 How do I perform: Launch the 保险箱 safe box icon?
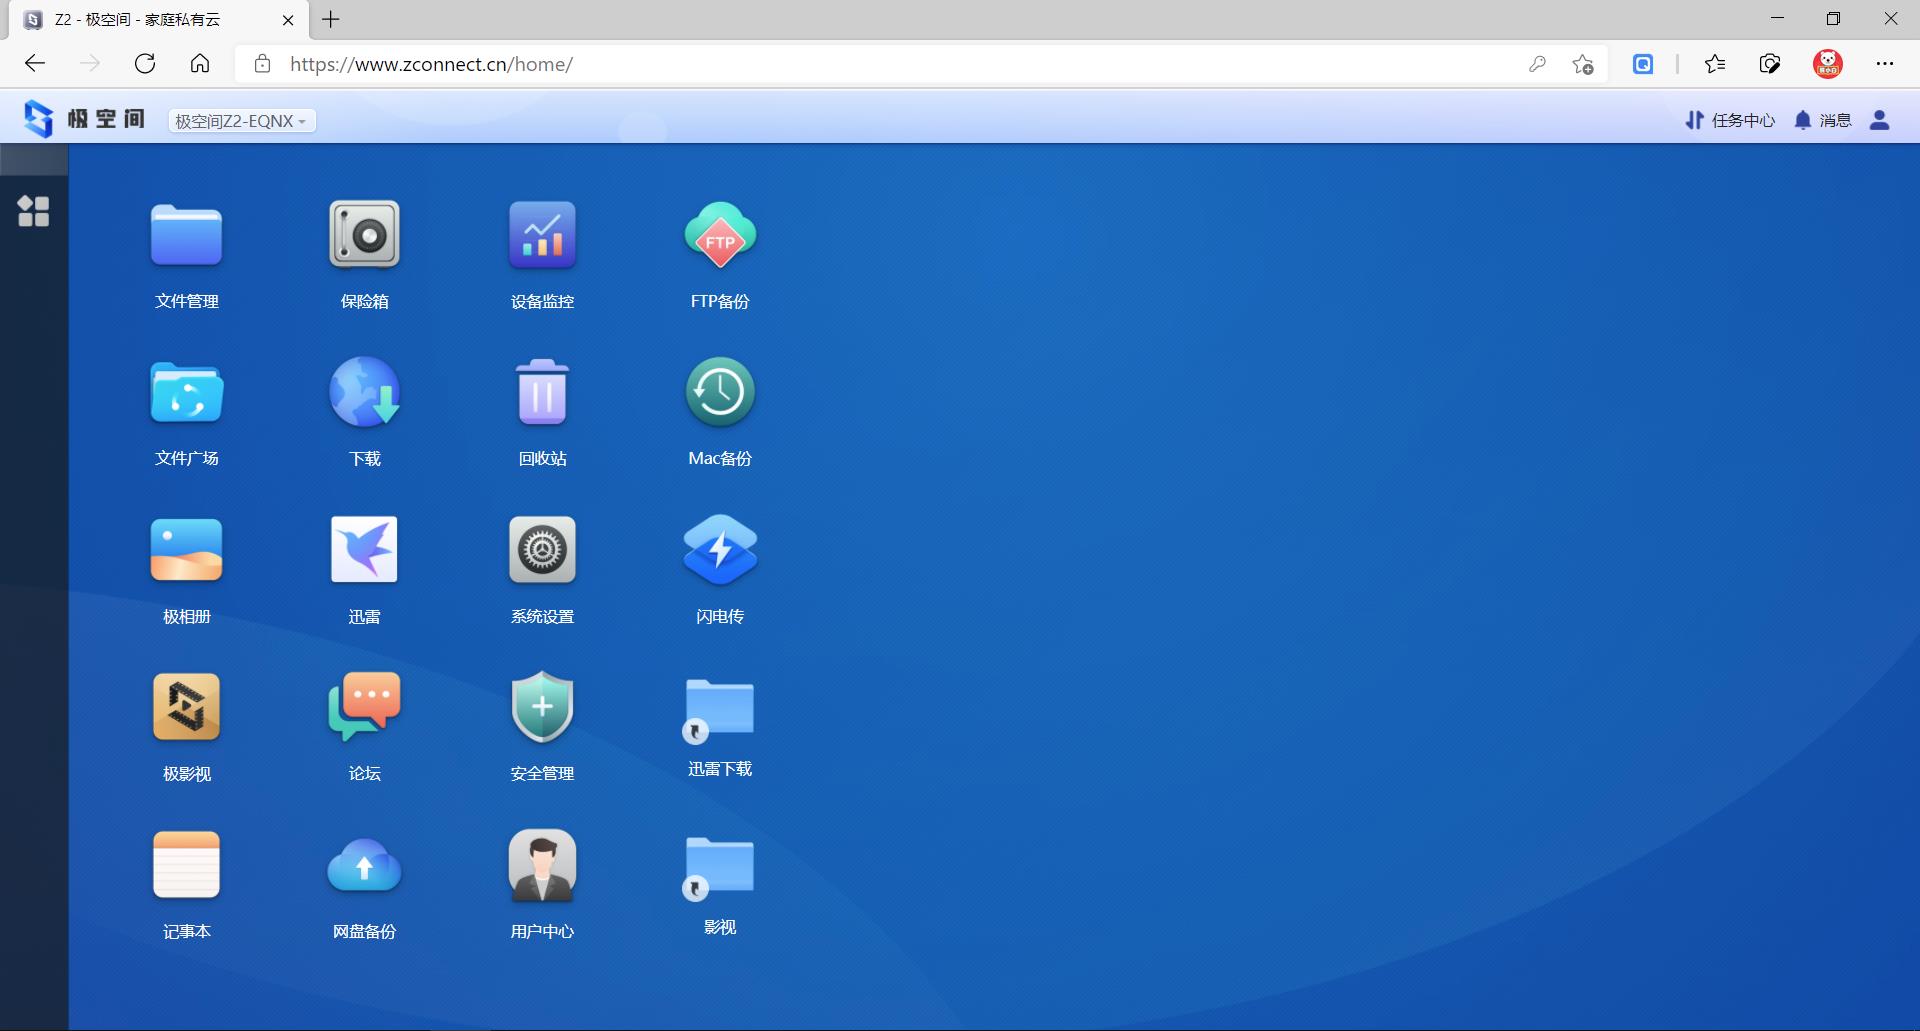click(x=364, y=236)
